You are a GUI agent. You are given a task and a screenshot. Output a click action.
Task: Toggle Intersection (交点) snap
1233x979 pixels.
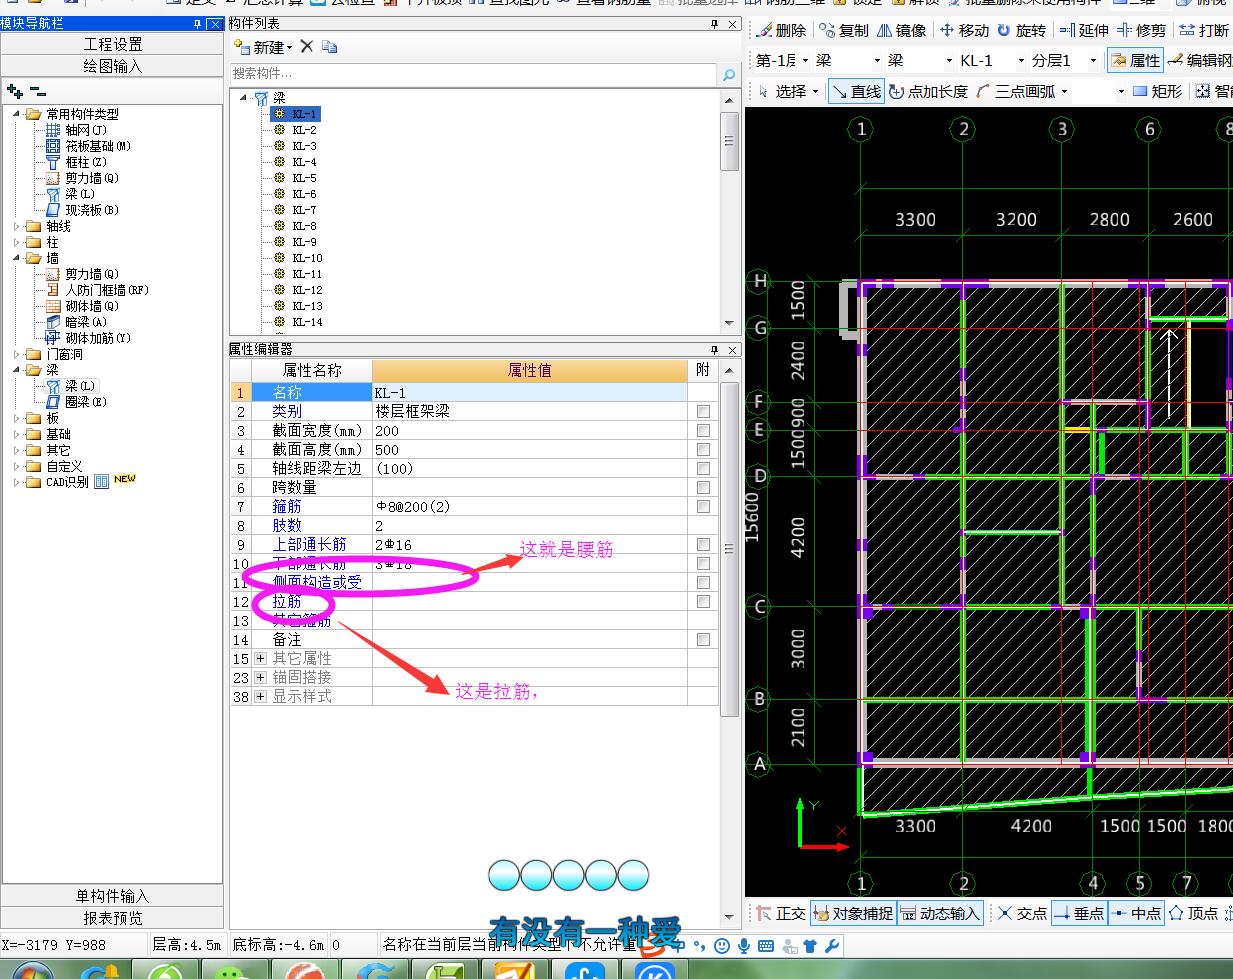click(1022, 913)
